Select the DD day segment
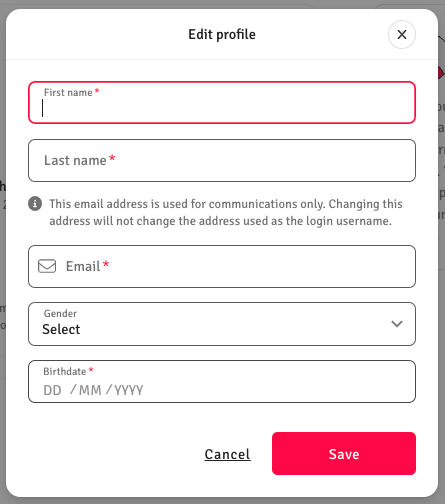445x504 pixels. (x=52, y=390)
